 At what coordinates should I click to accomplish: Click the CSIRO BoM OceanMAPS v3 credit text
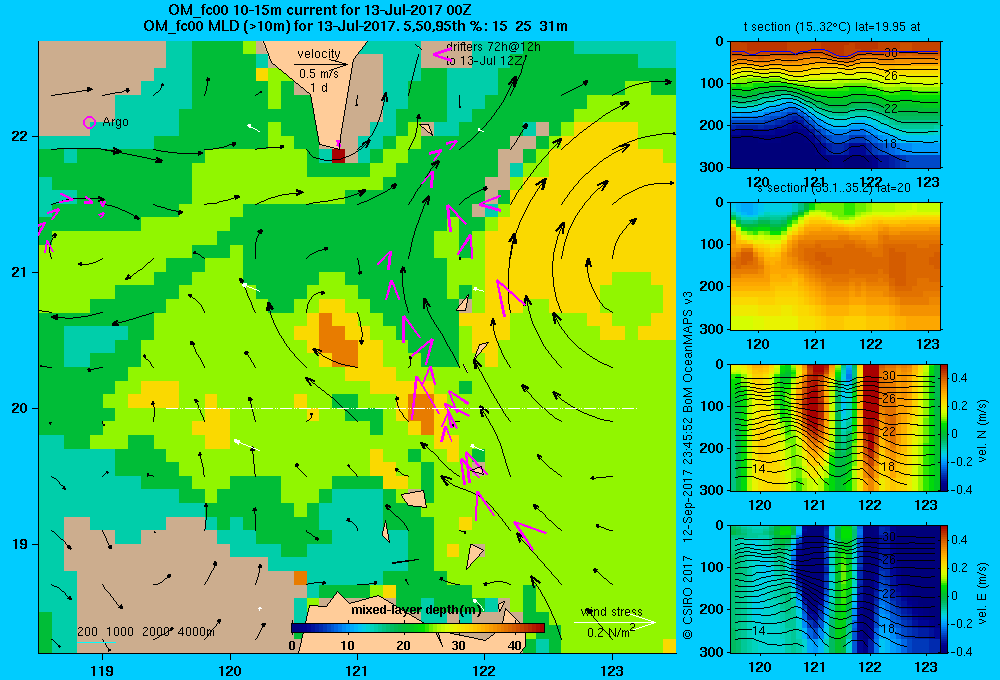[688, 466]
